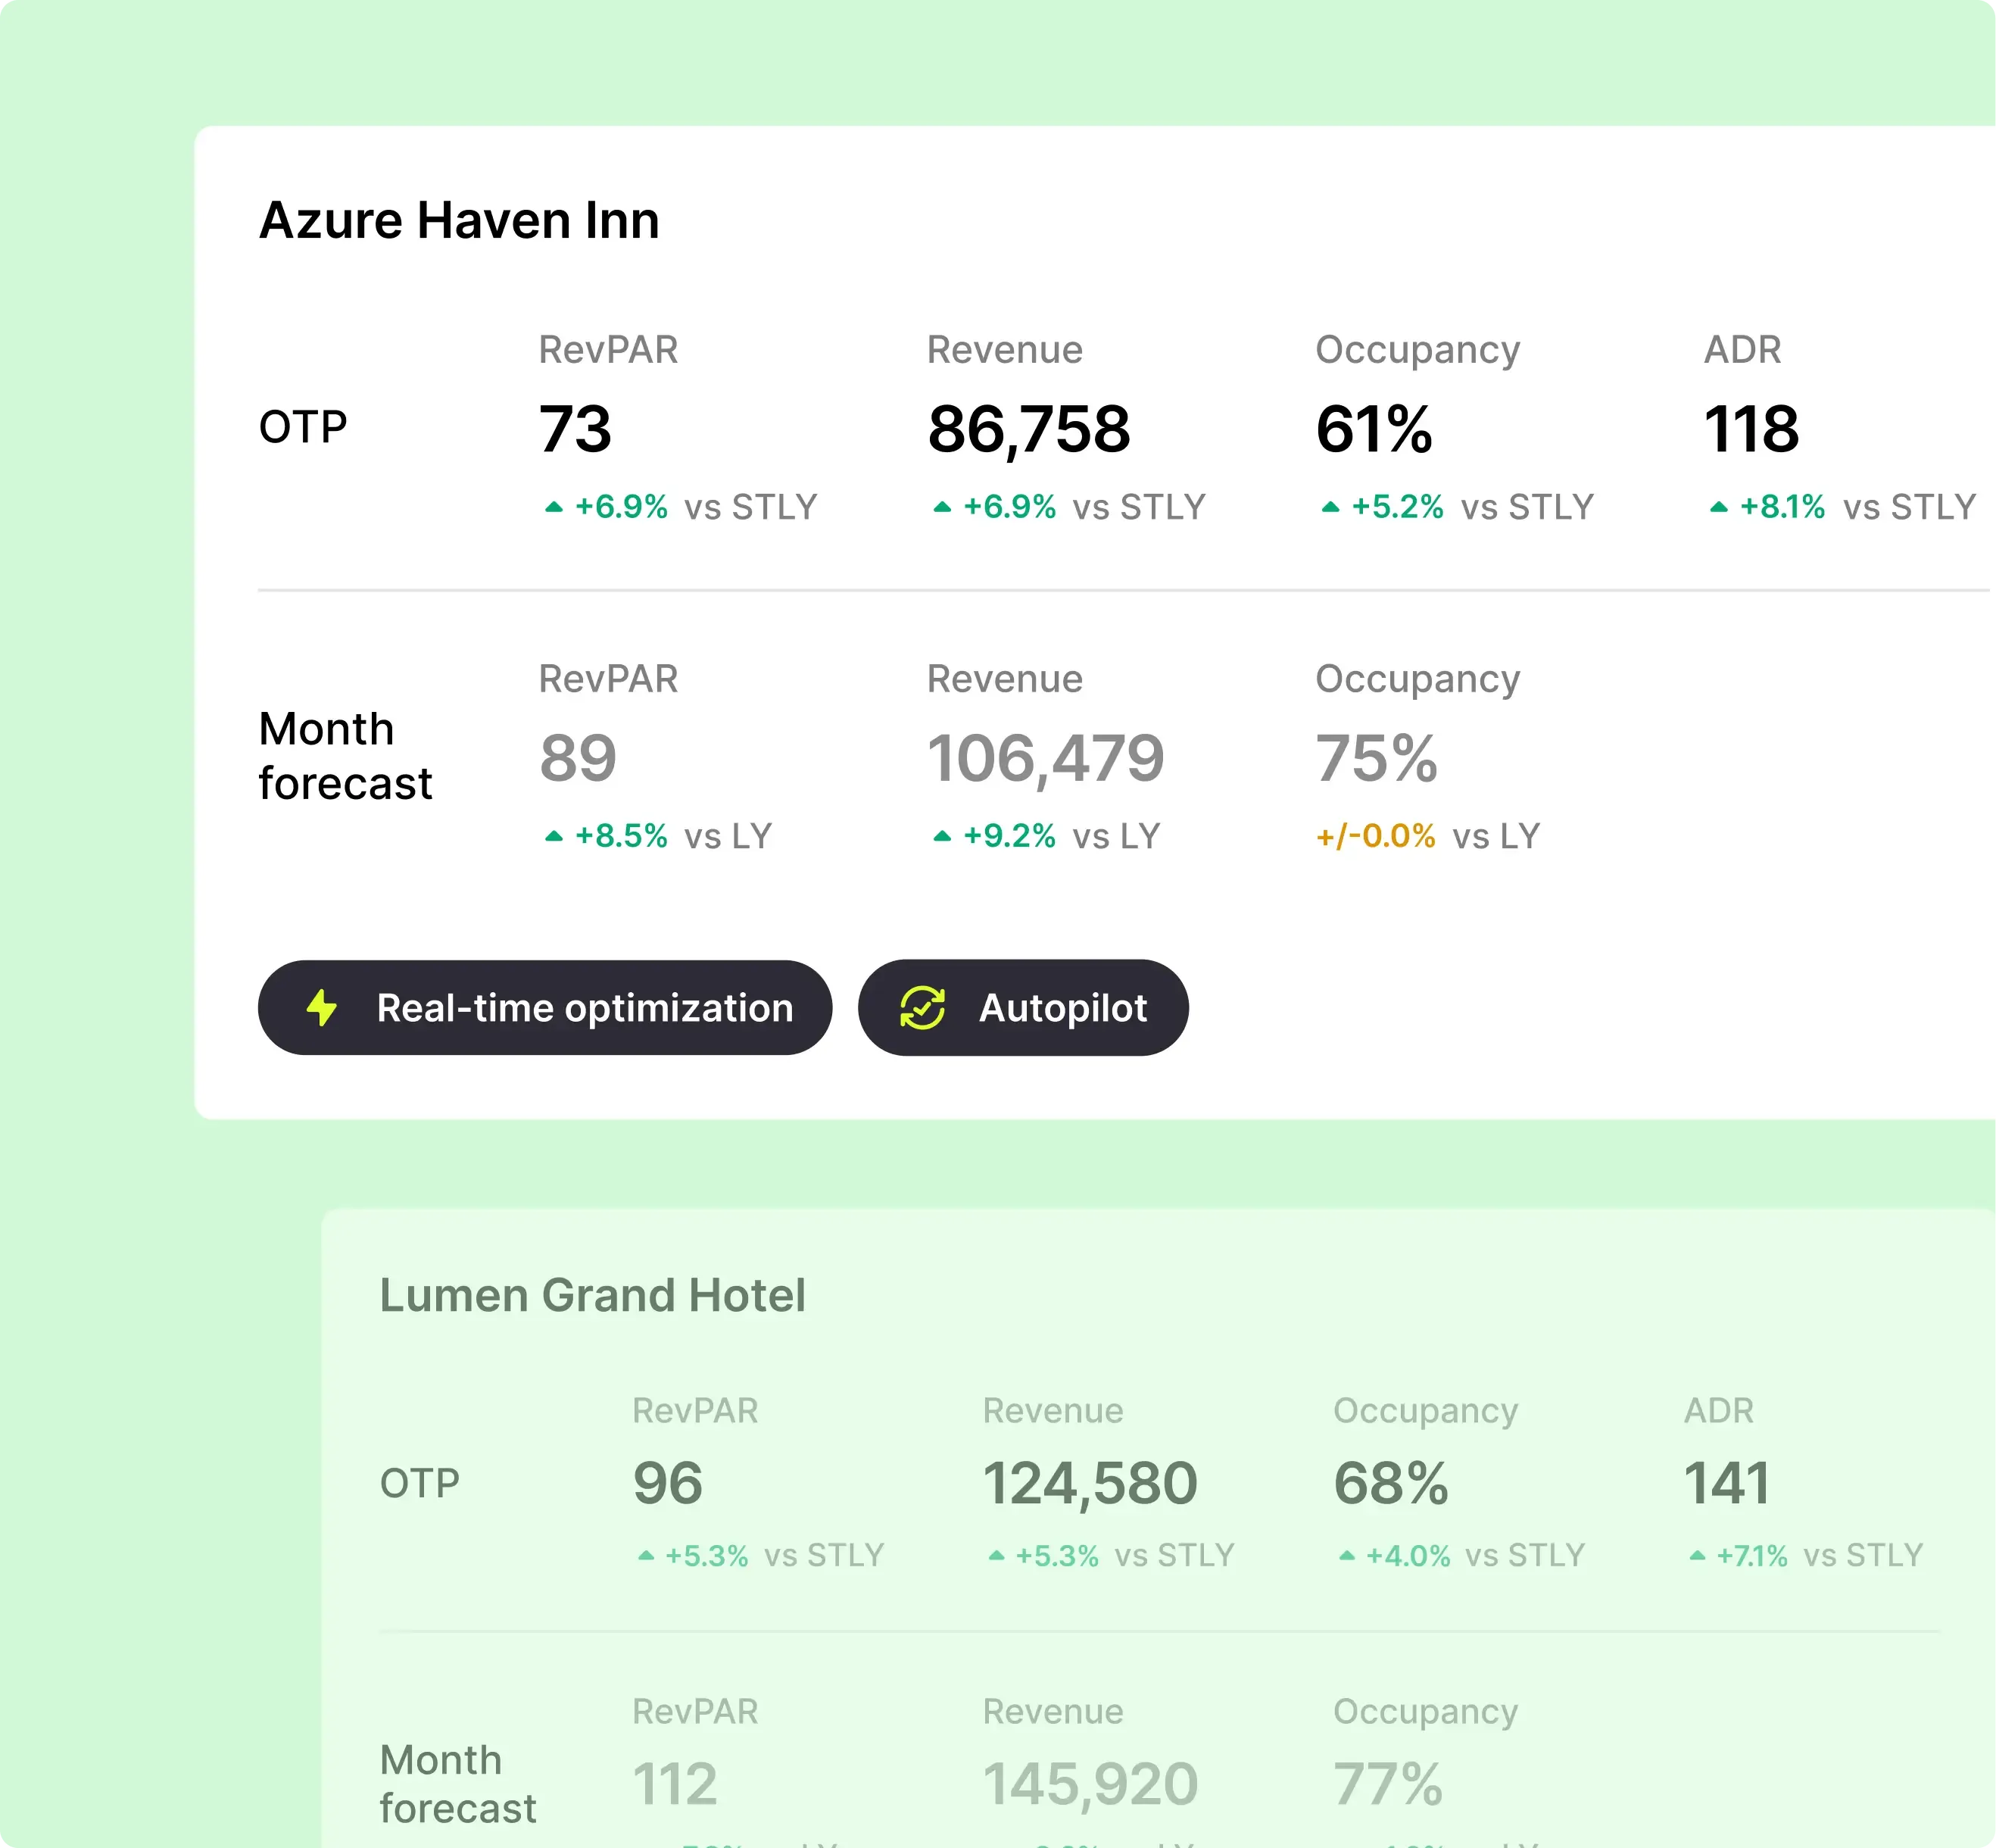Click the Real-time optimization button
Screen dimensions: 1996x1848
[545, 1008]
